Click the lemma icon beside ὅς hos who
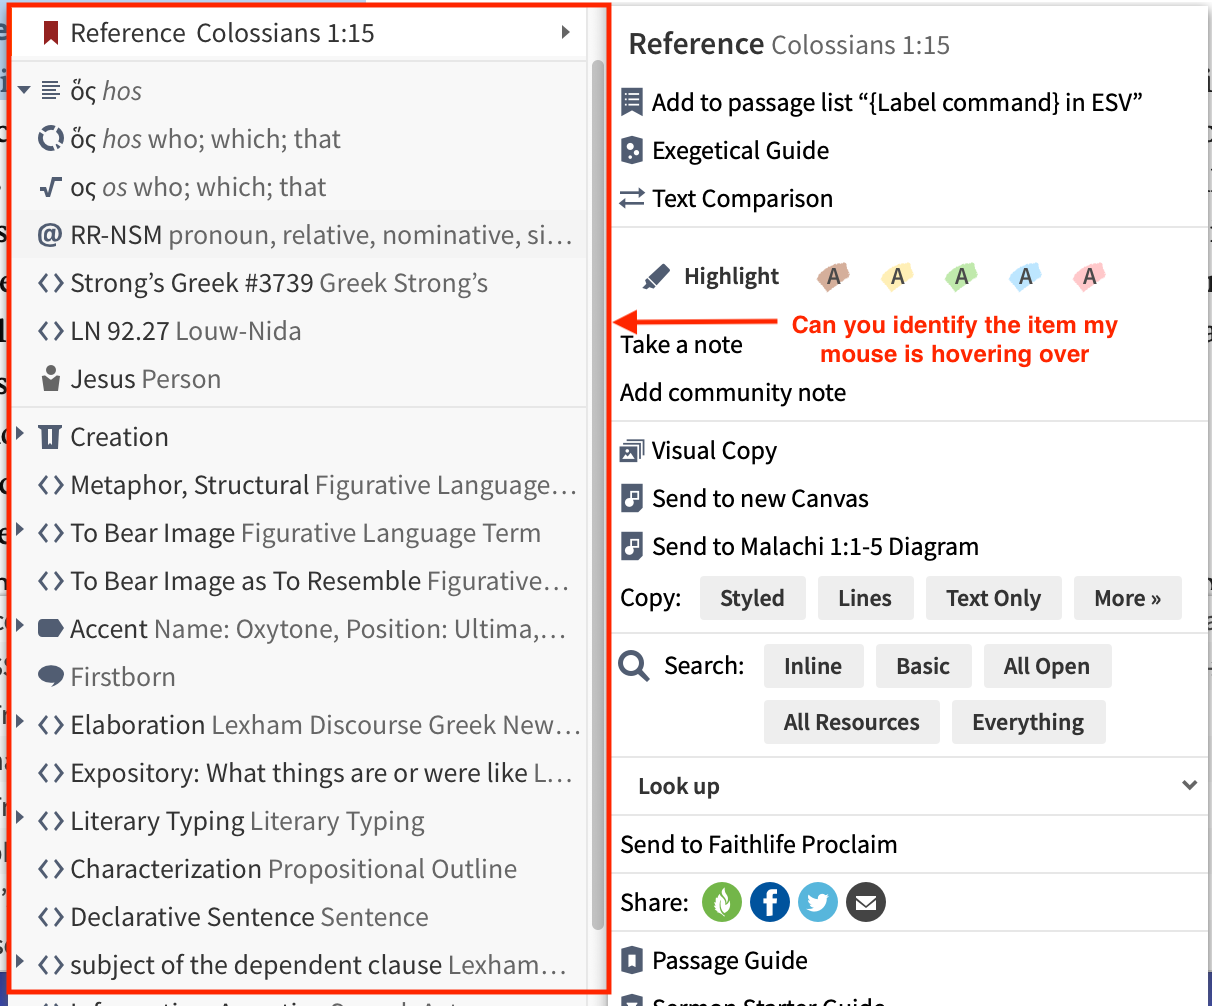 click(x=50, y=139)
